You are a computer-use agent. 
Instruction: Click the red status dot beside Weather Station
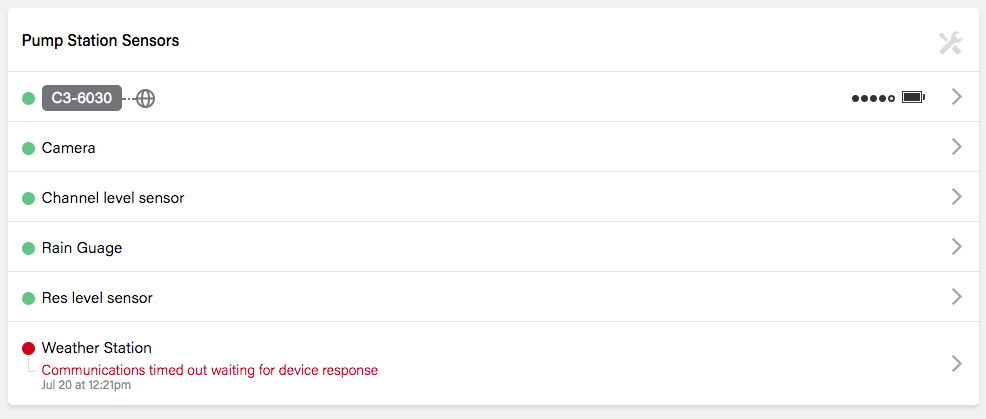pyautogui.click(x=28, y=348)
